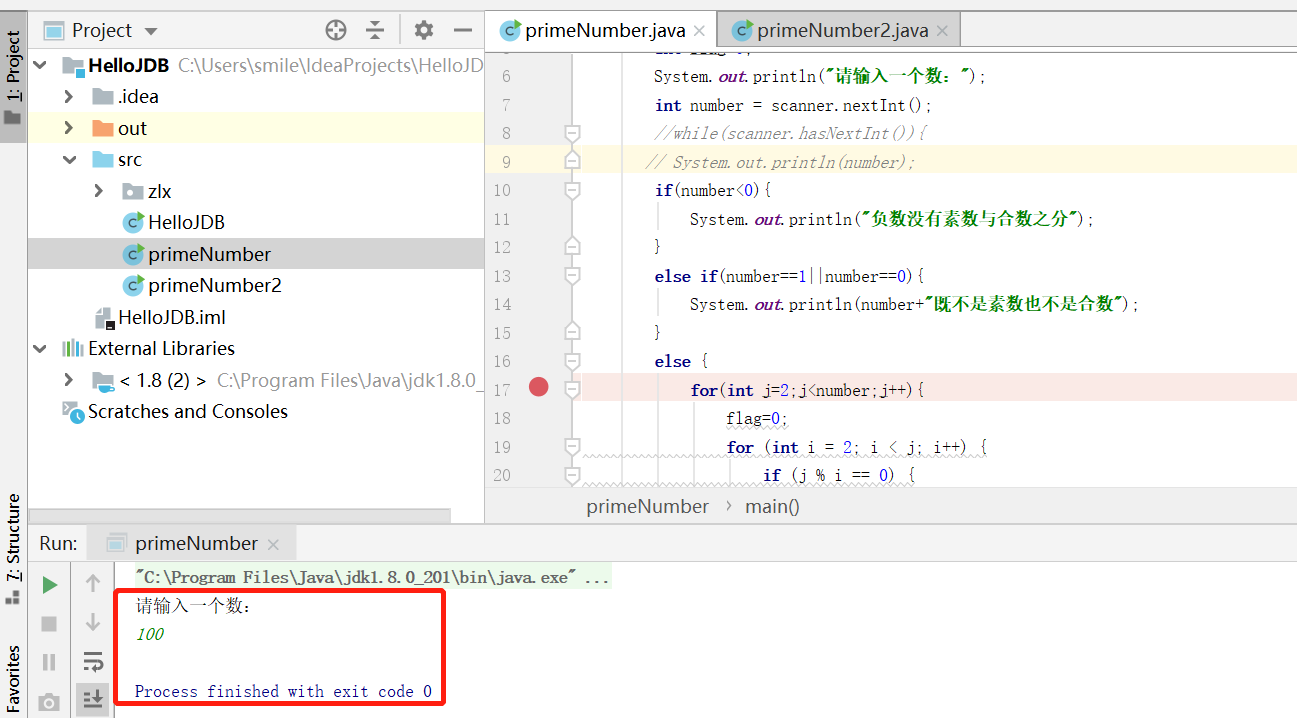Screen dimensions: 1297x718
Task: Collapse External Libraries node
Action: coord(40,349)
